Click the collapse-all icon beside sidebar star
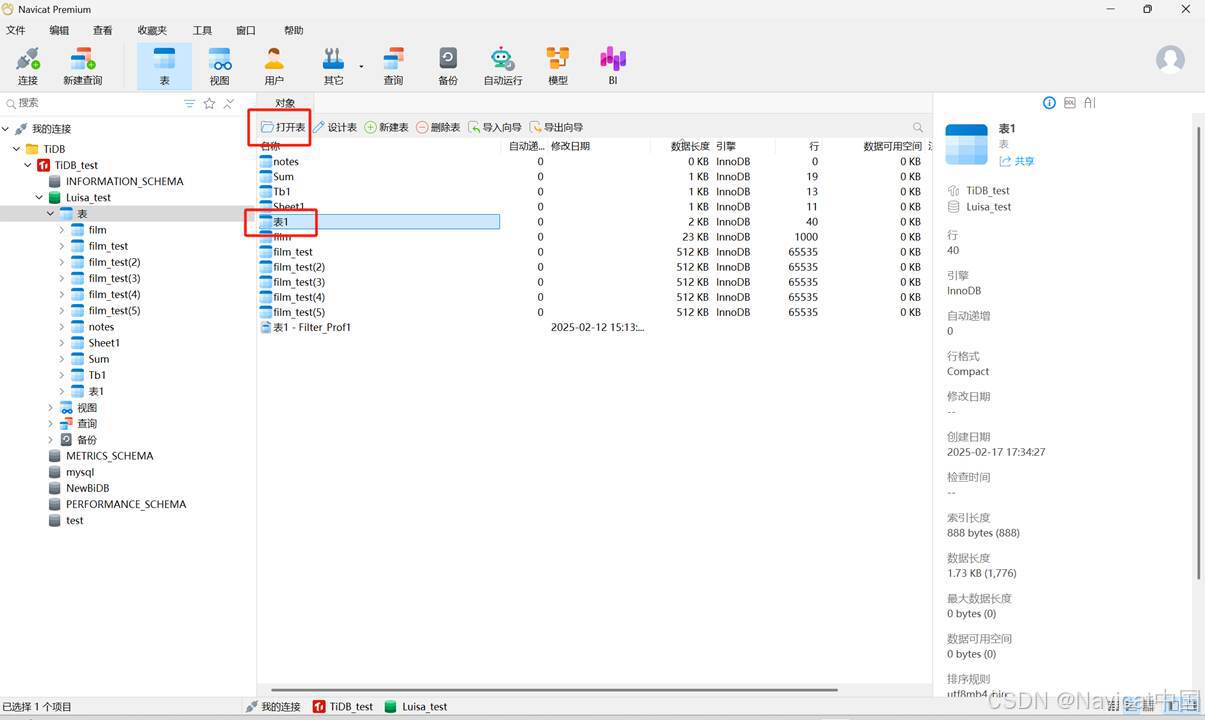Viewport: 1205px width, 720px height. pyautogui.click(x=229, y=103)
